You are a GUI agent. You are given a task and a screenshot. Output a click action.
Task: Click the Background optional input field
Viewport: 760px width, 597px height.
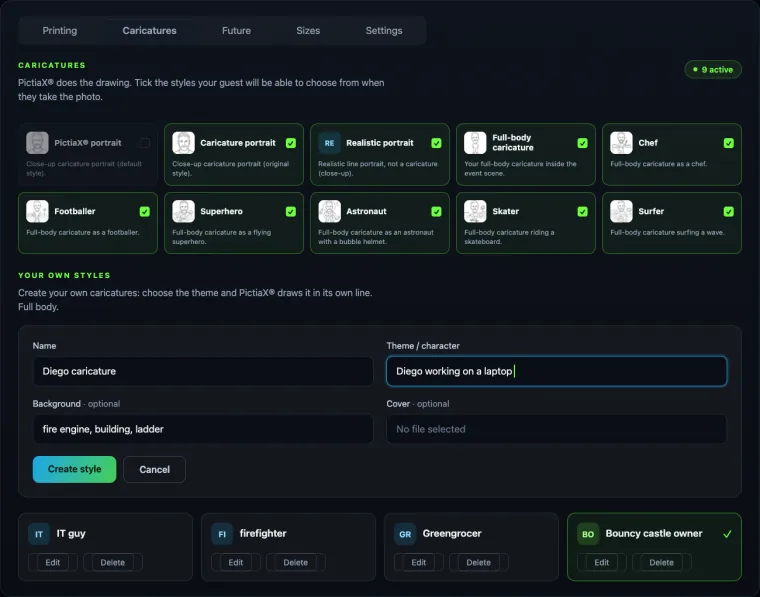click(203, 429)
